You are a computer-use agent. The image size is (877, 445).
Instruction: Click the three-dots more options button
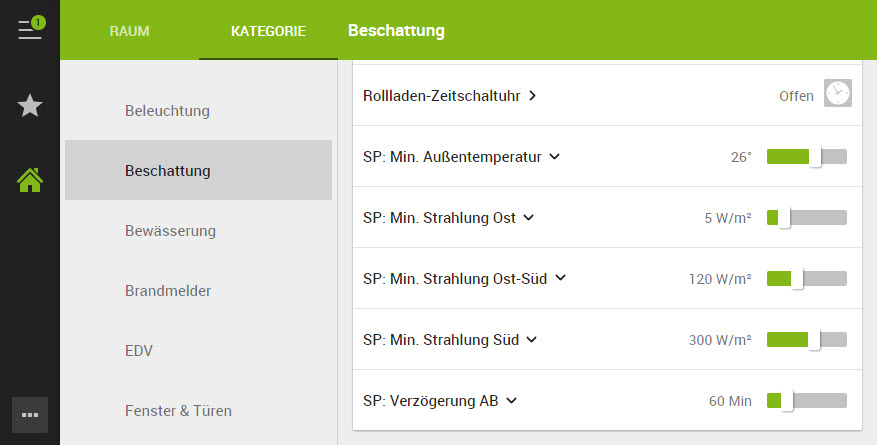(30, 414)
